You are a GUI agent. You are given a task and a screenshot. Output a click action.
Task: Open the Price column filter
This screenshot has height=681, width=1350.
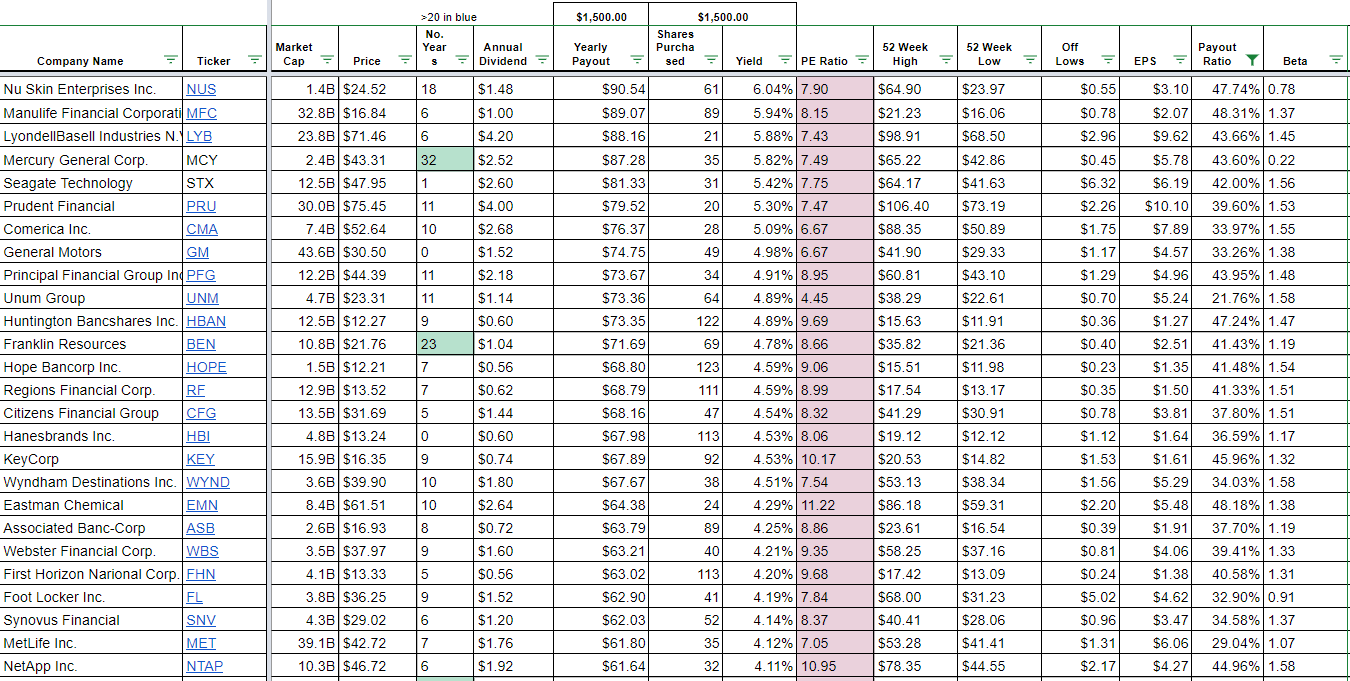coord(404,60)
